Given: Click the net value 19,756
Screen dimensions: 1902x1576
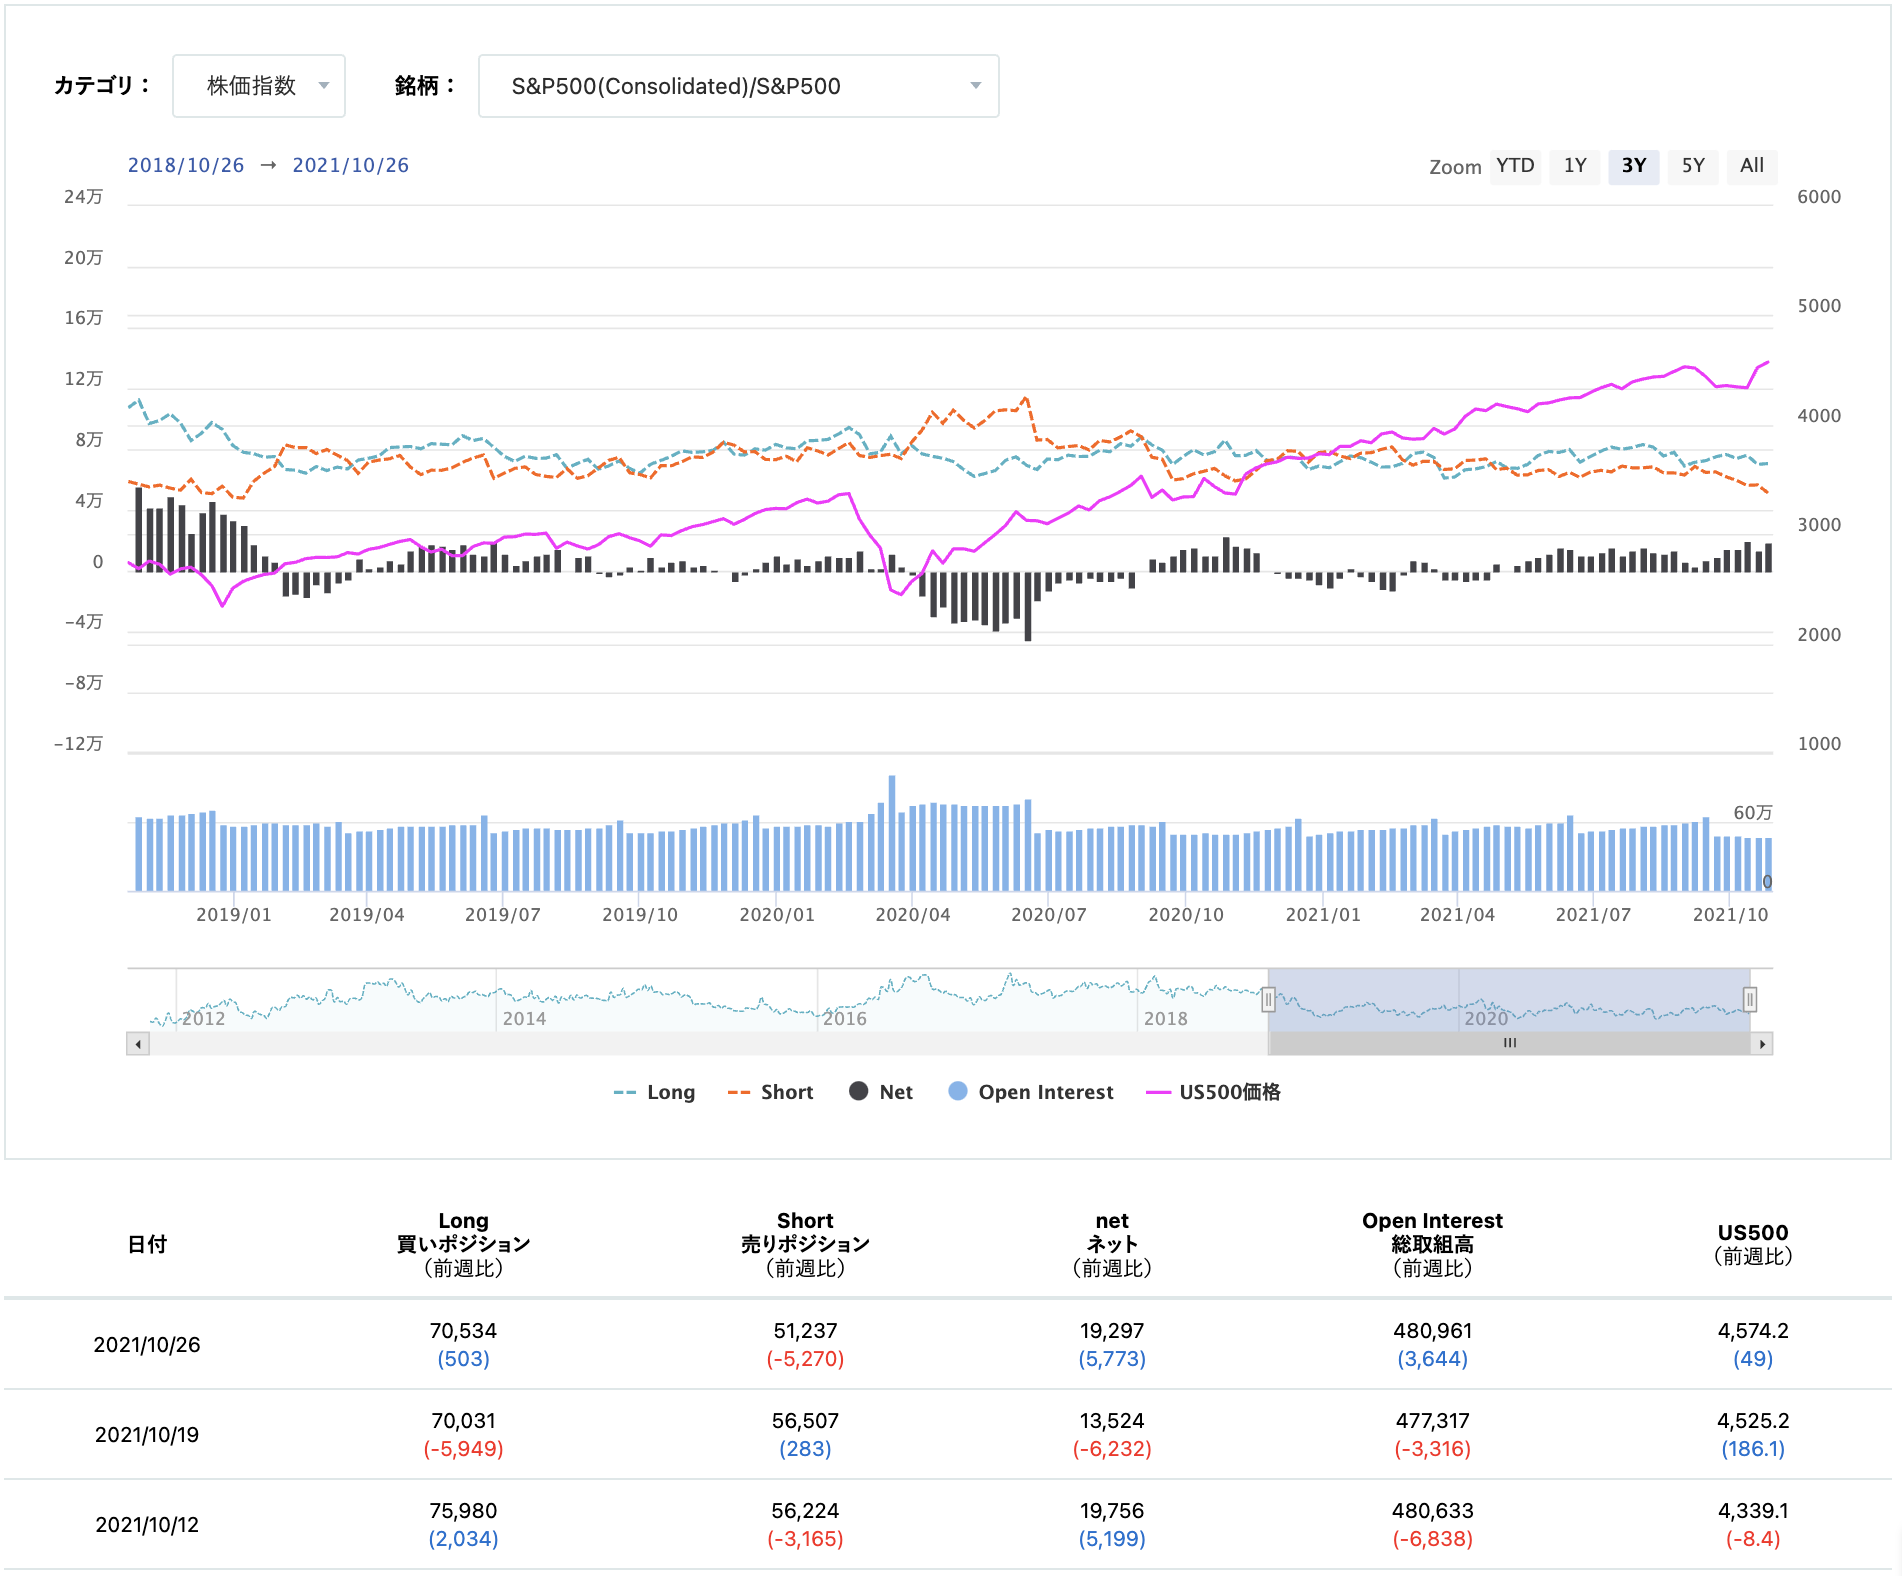Looking at the screenshot, I should coord(1112,1511).
